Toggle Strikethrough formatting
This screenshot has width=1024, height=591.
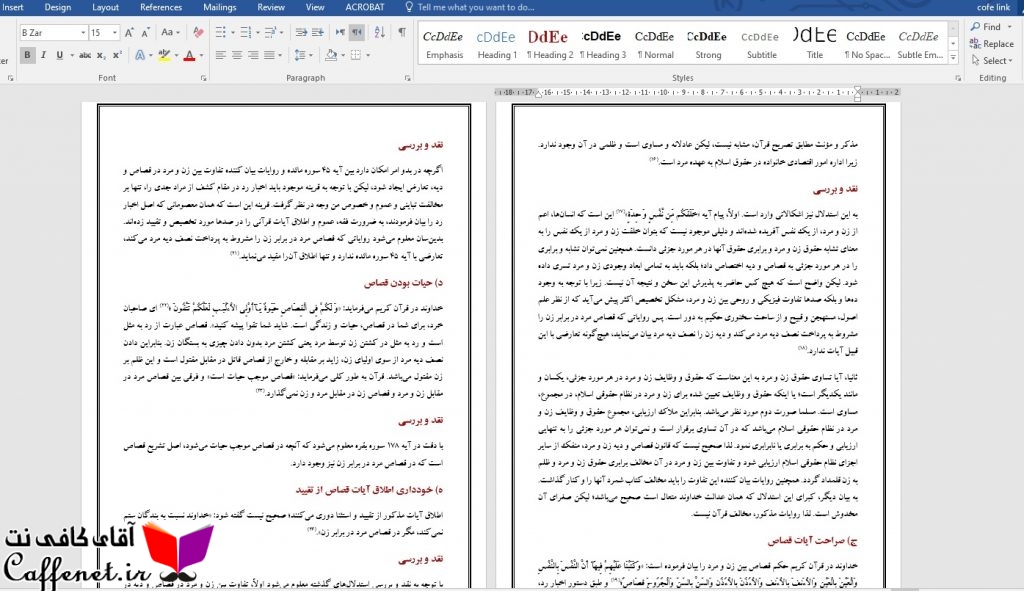[x=85, y=56]
